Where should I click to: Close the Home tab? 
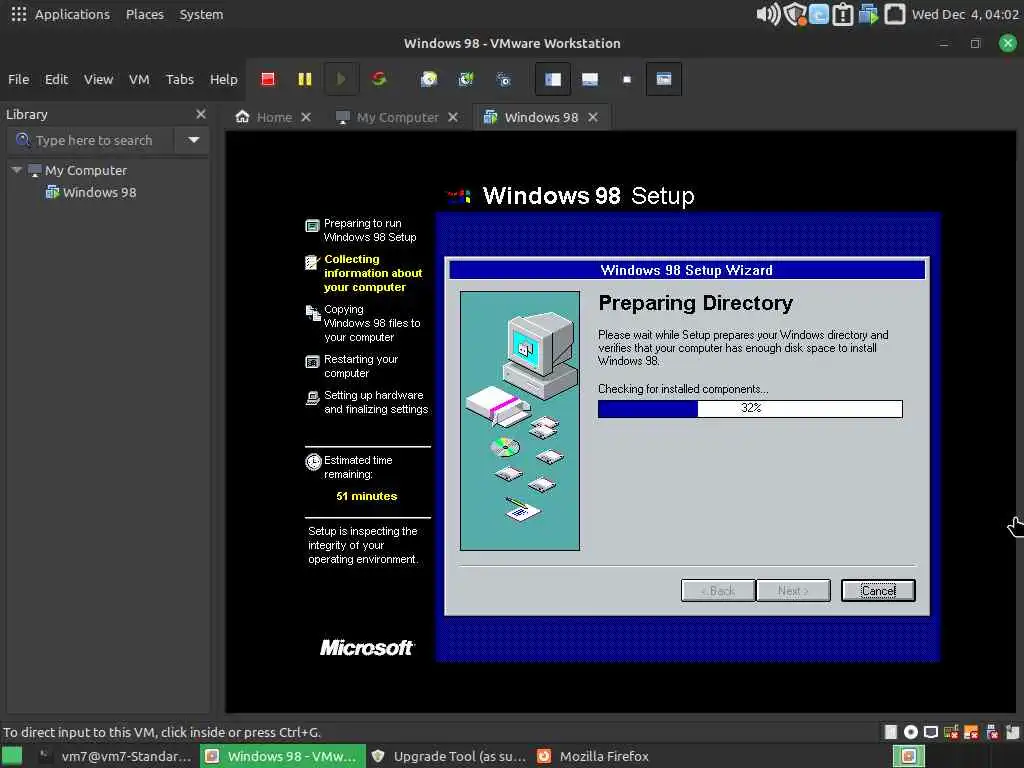(306, 118)
